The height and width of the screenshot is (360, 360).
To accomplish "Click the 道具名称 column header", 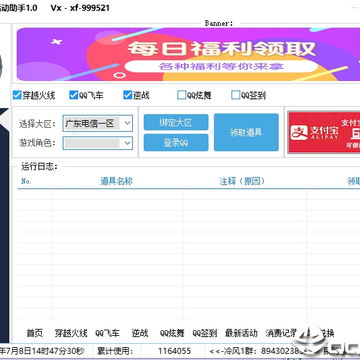I will coord(117,181).
